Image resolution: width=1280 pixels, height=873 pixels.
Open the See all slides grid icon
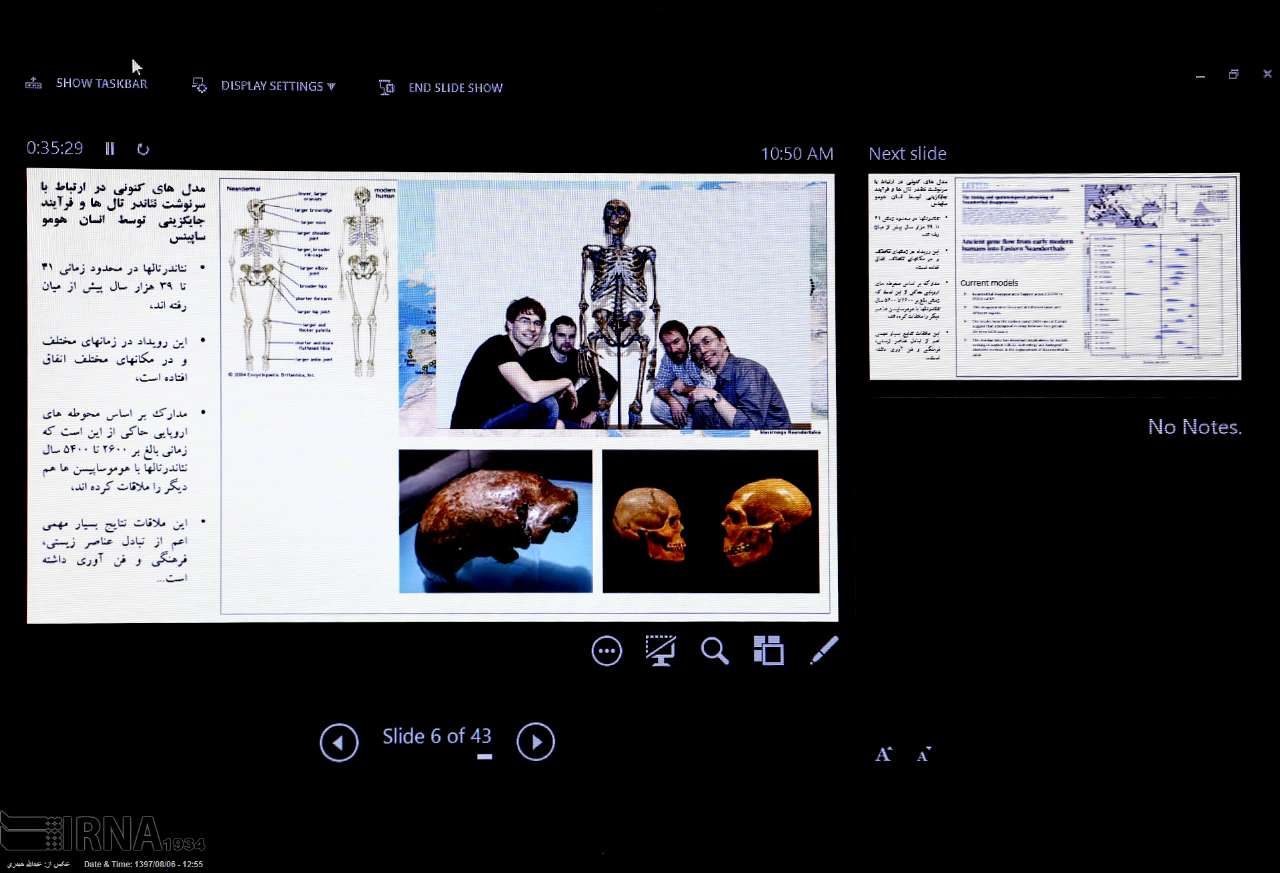pos(768,651)
